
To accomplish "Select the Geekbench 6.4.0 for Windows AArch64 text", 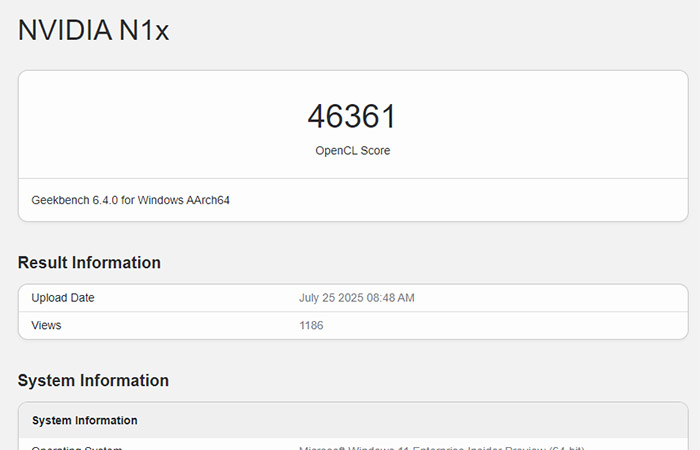I will (x=130, y=200).
